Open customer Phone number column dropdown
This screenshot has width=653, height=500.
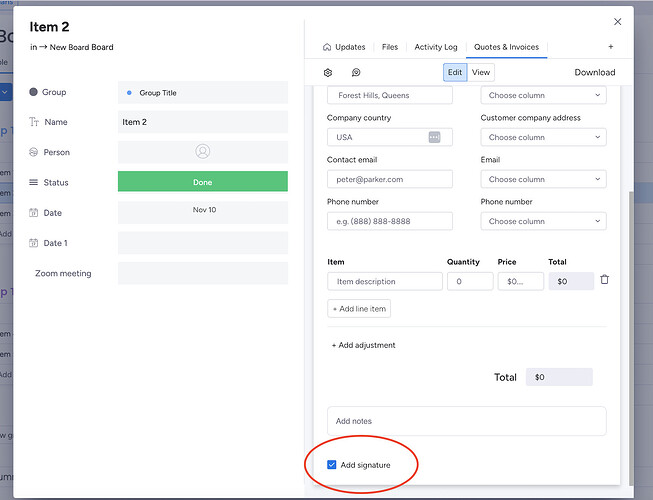[543, 221]
